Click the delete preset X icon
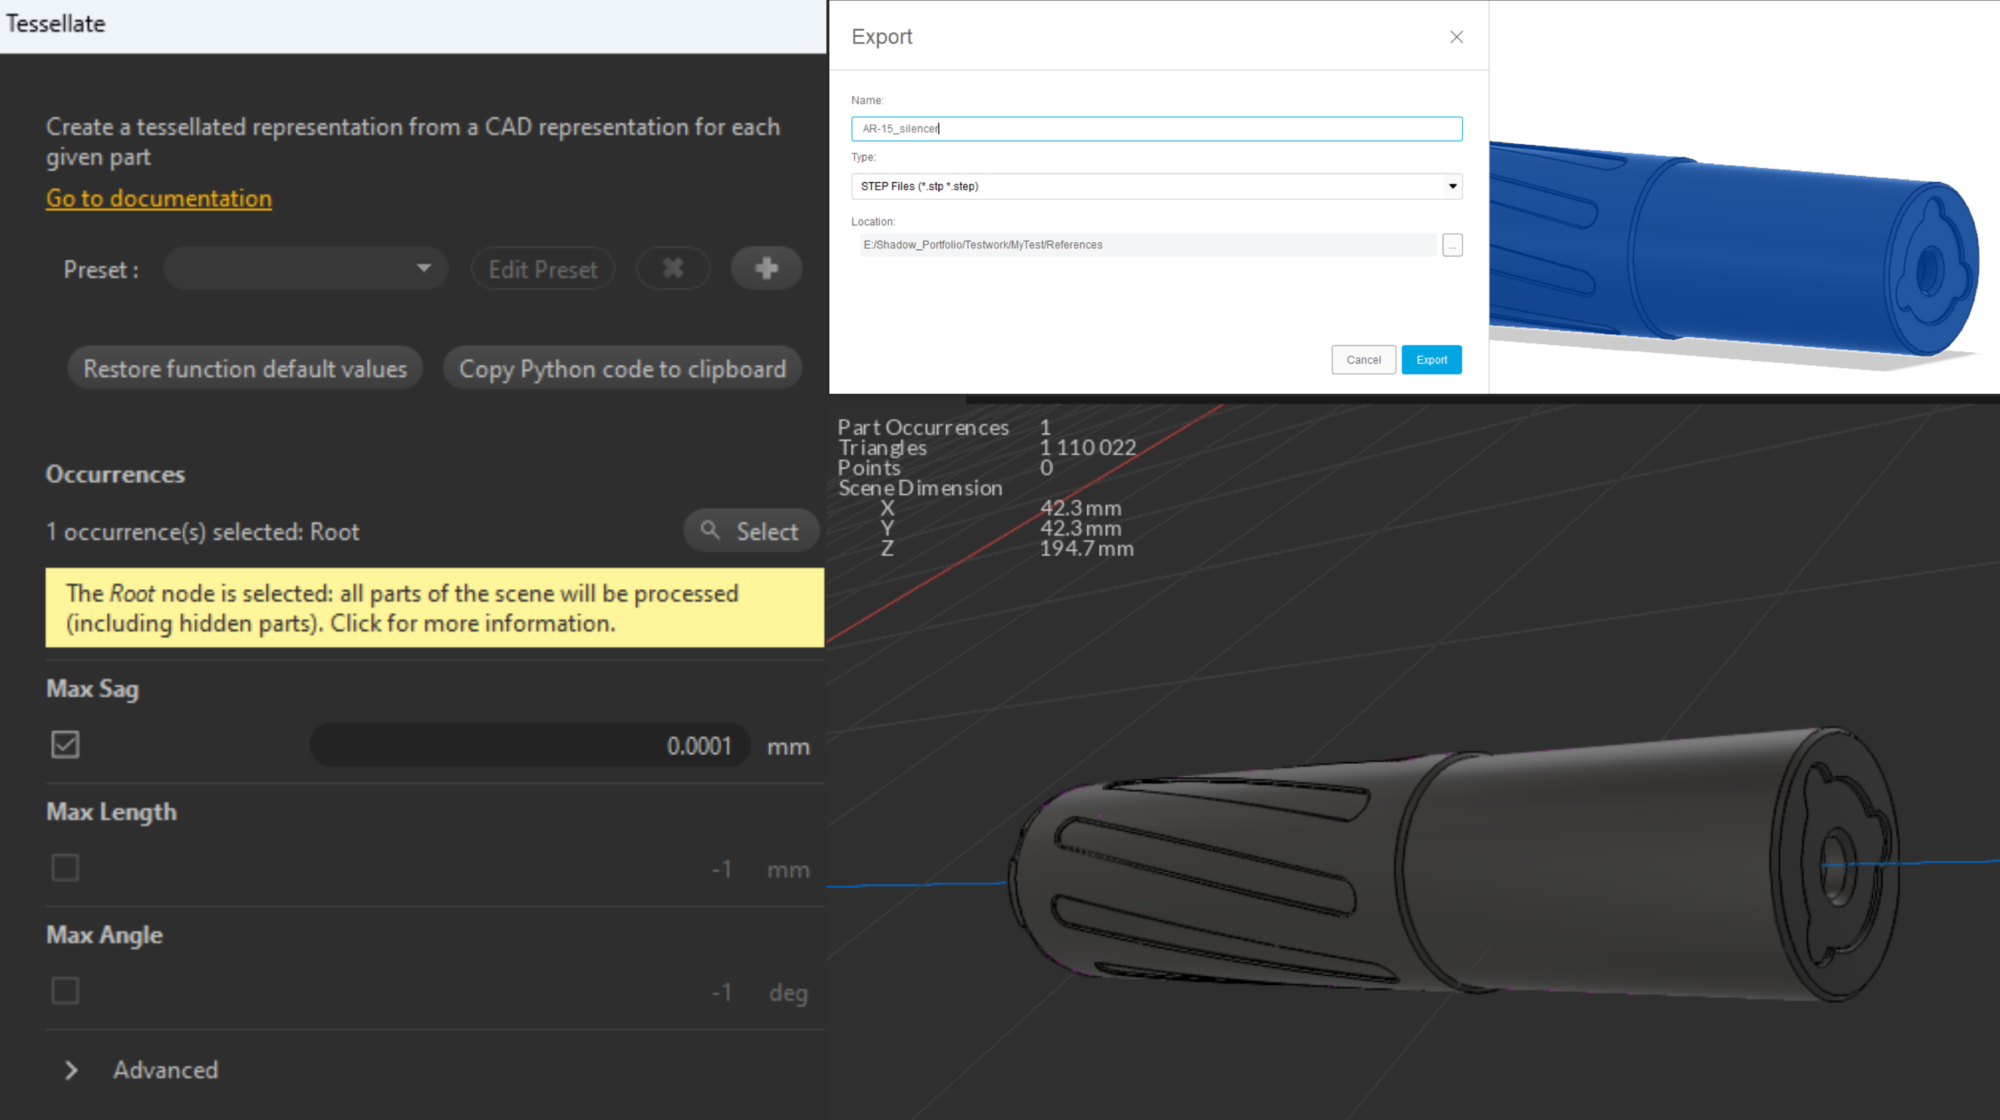Image resolution: width=2000 pixels, height=1120 pixels. pos(673,268)
